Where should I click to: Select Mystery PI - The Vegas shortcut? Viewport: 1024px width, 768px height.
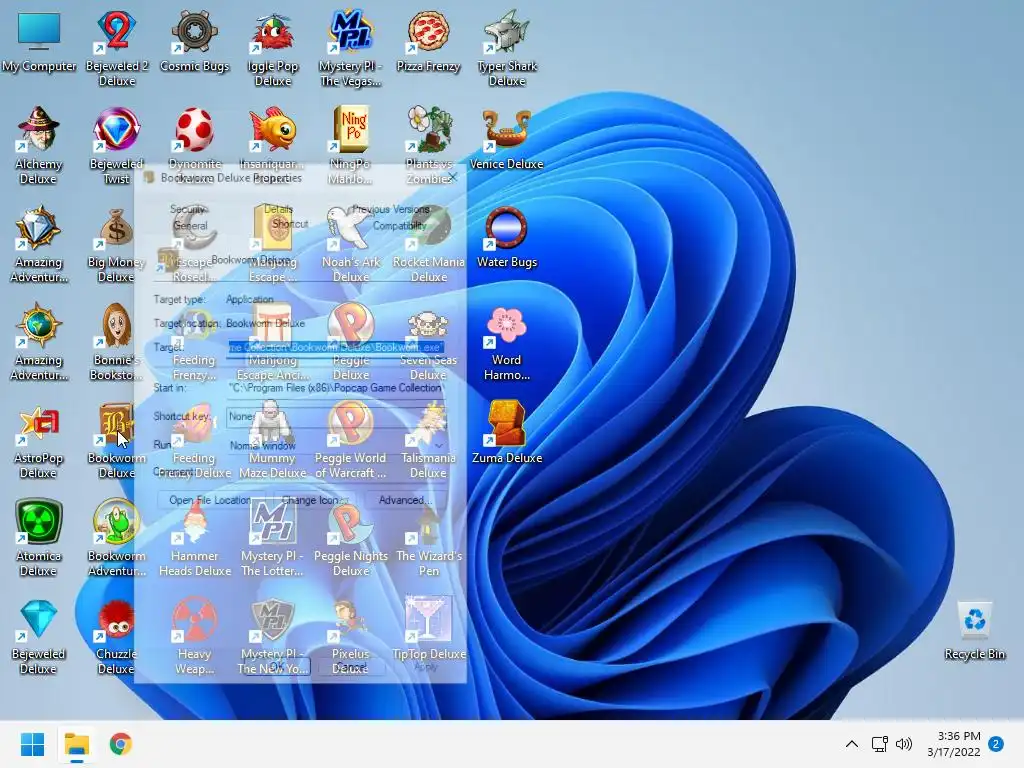(351, 49)
